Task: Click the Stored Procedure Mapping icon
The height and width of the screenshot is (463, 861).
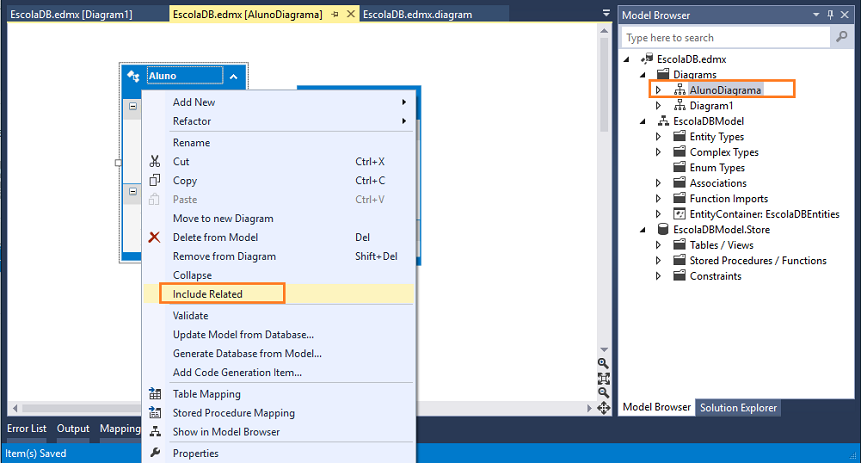Action: click(155, 412)
